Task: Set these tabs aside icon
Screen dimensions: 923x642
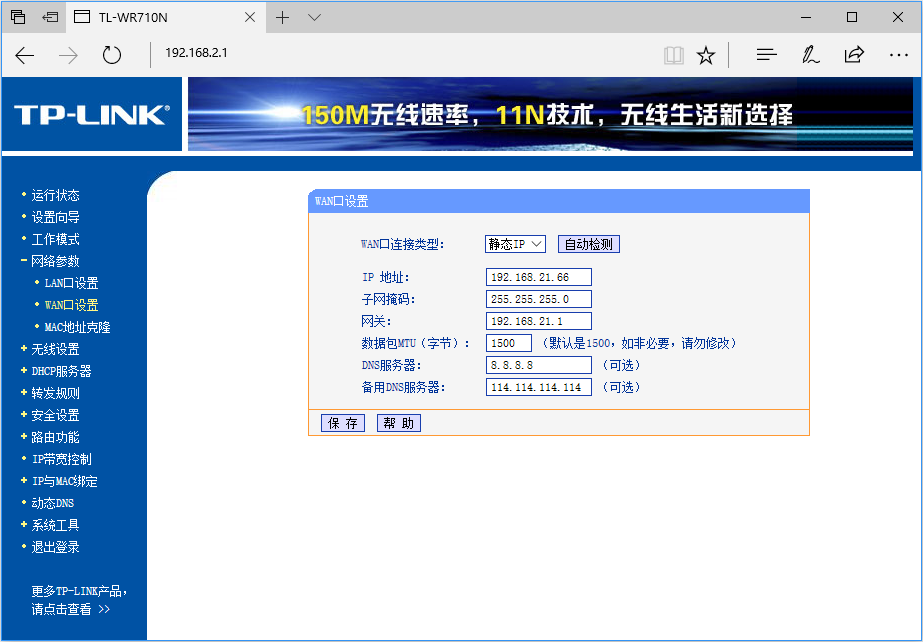Action: (x=51, y=17)
